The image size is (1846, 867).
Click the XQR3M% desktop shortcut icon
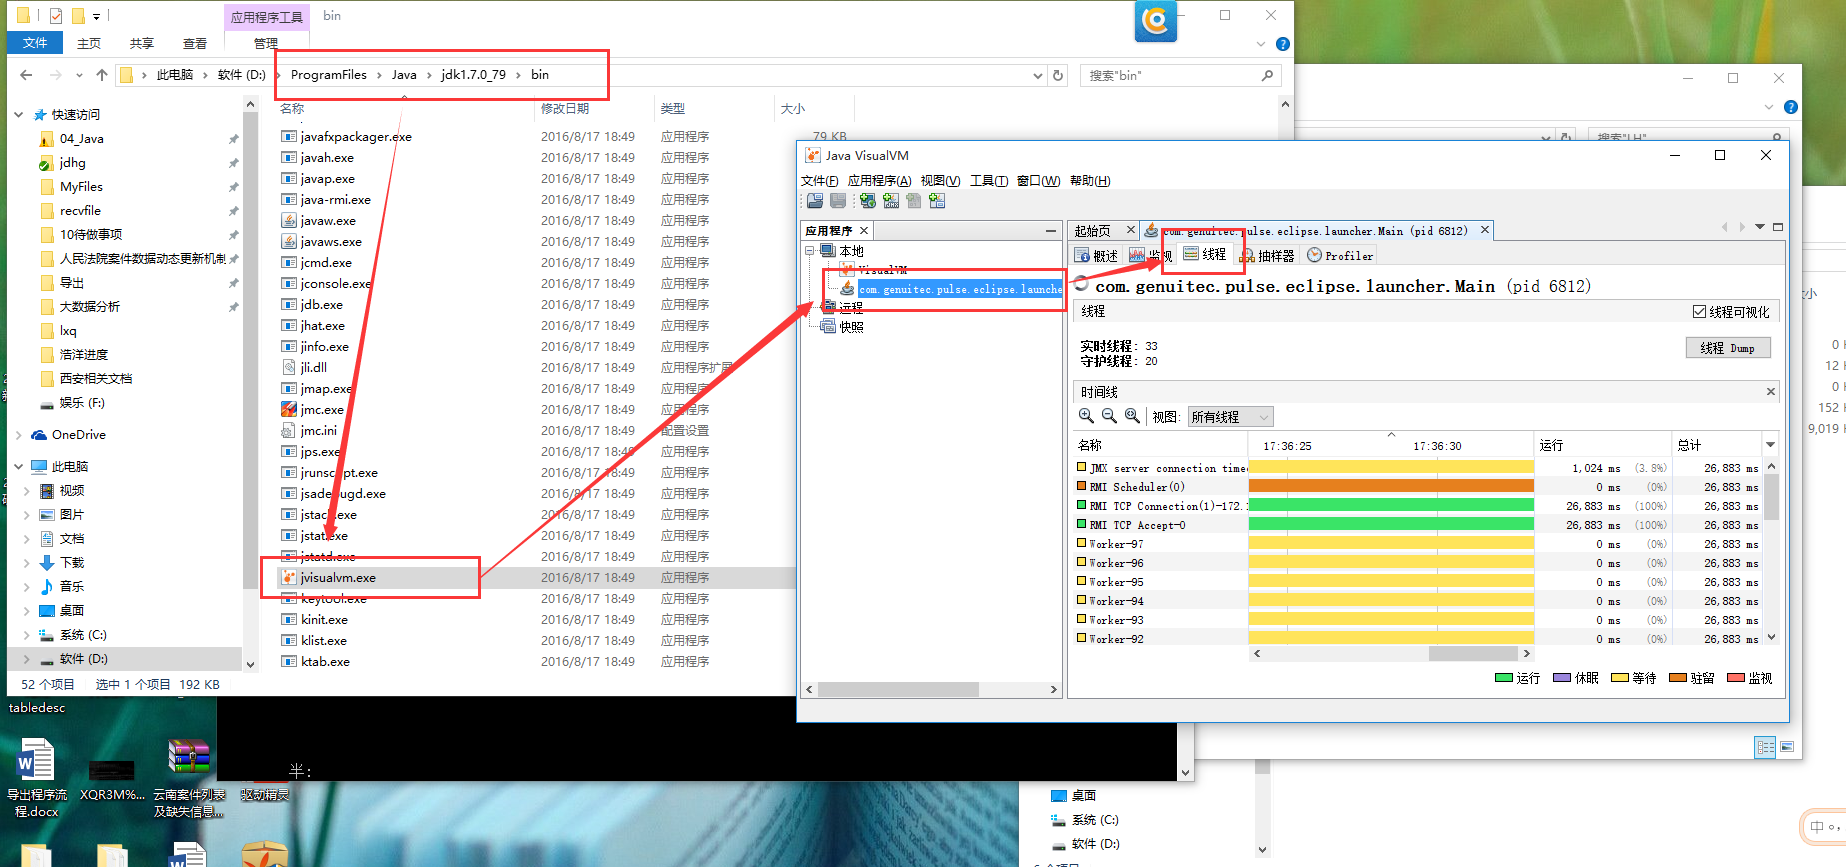tap(112, 779)
